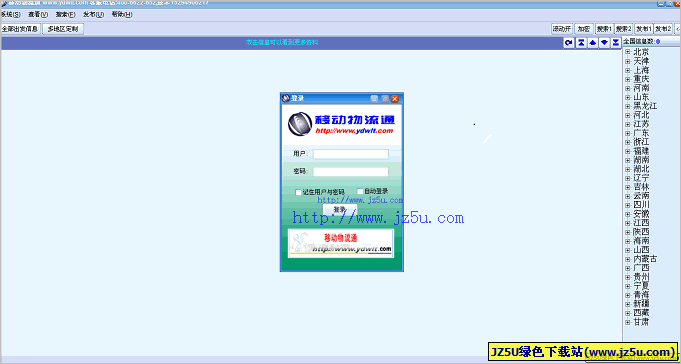Click the up arrow icon in the blue bar
Screen dimensions: 681x364
point(592,43)
